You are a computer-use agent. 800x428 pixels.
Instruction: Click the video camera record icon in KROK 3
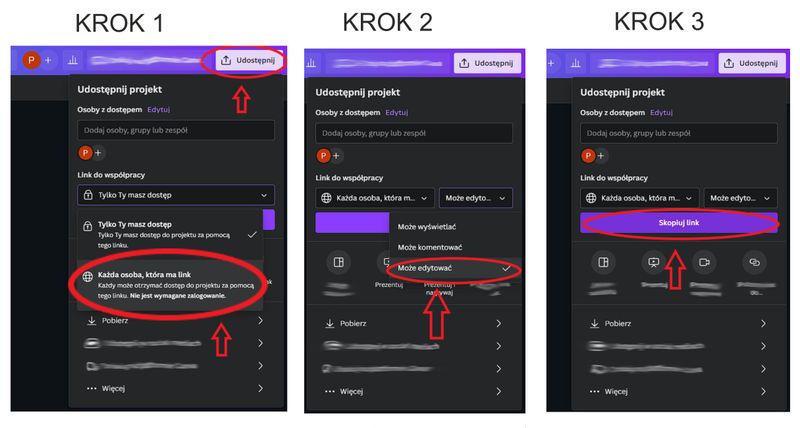(x=704, y=262)
